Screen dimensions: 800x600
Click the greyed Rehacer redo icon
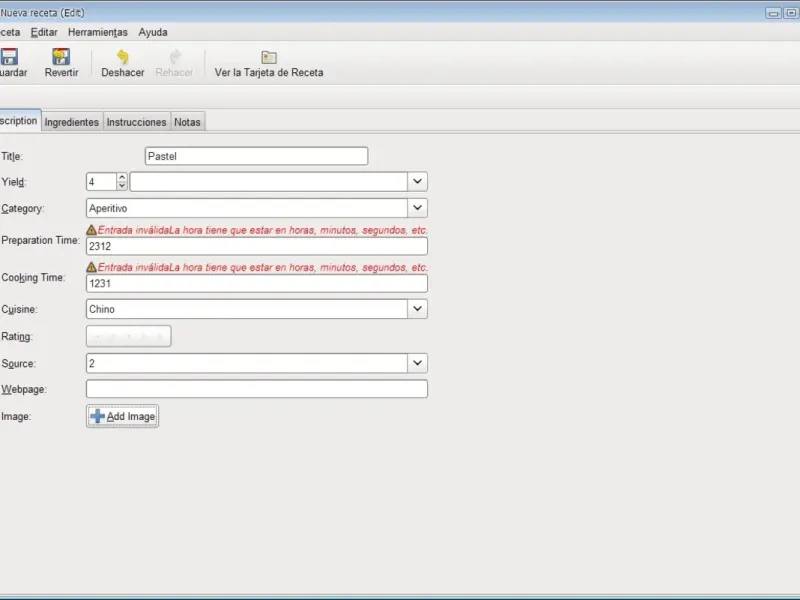pyautogui.click(x=175, y=57)
